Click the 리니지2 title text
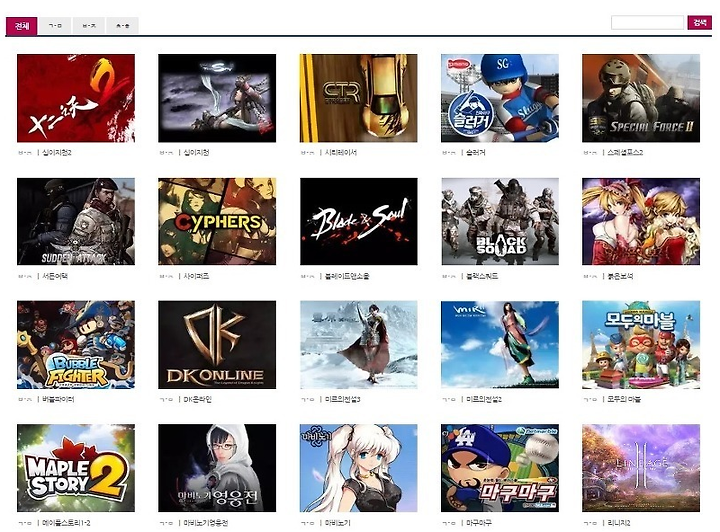 pyautogui.click(x=619, y=523)
